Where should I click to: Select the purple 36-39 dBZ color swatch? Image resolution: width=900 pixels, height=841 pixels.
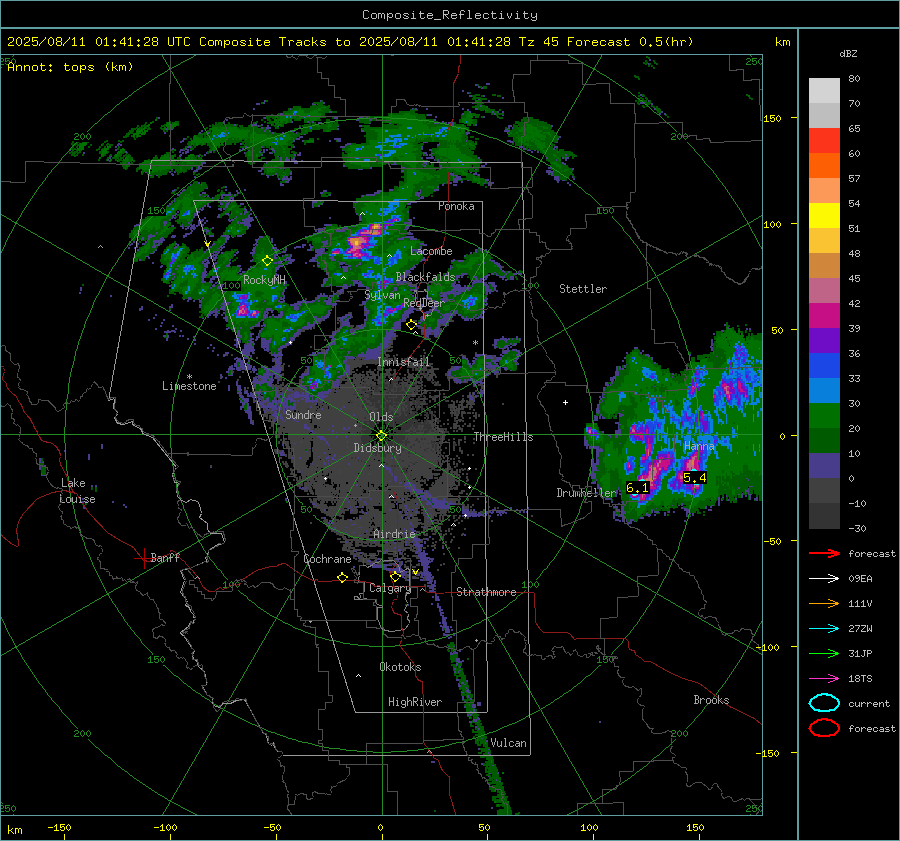[824, 340]
